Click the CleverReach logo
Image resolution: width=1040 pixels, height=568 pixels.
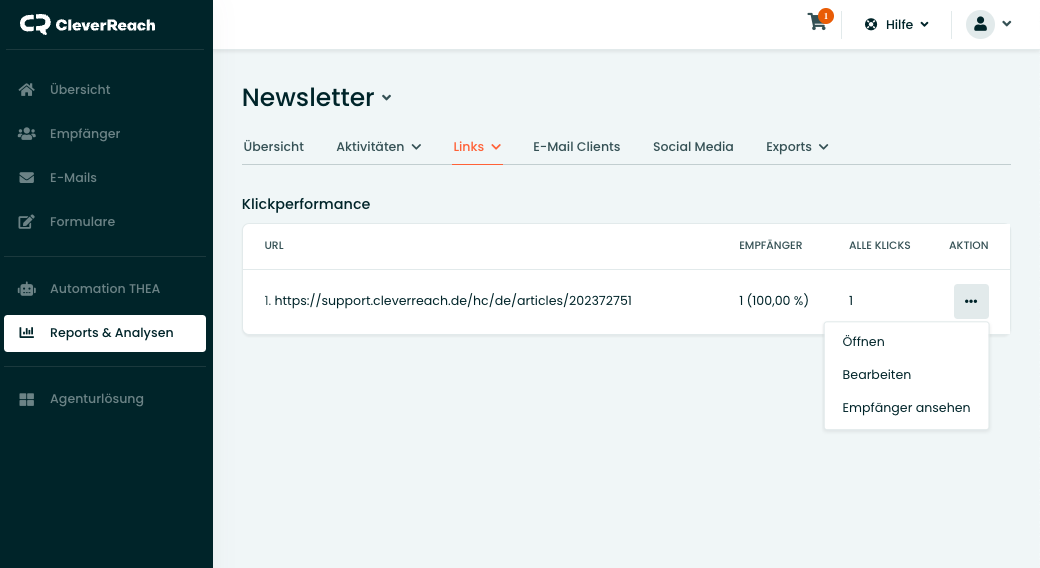[88, 25]
